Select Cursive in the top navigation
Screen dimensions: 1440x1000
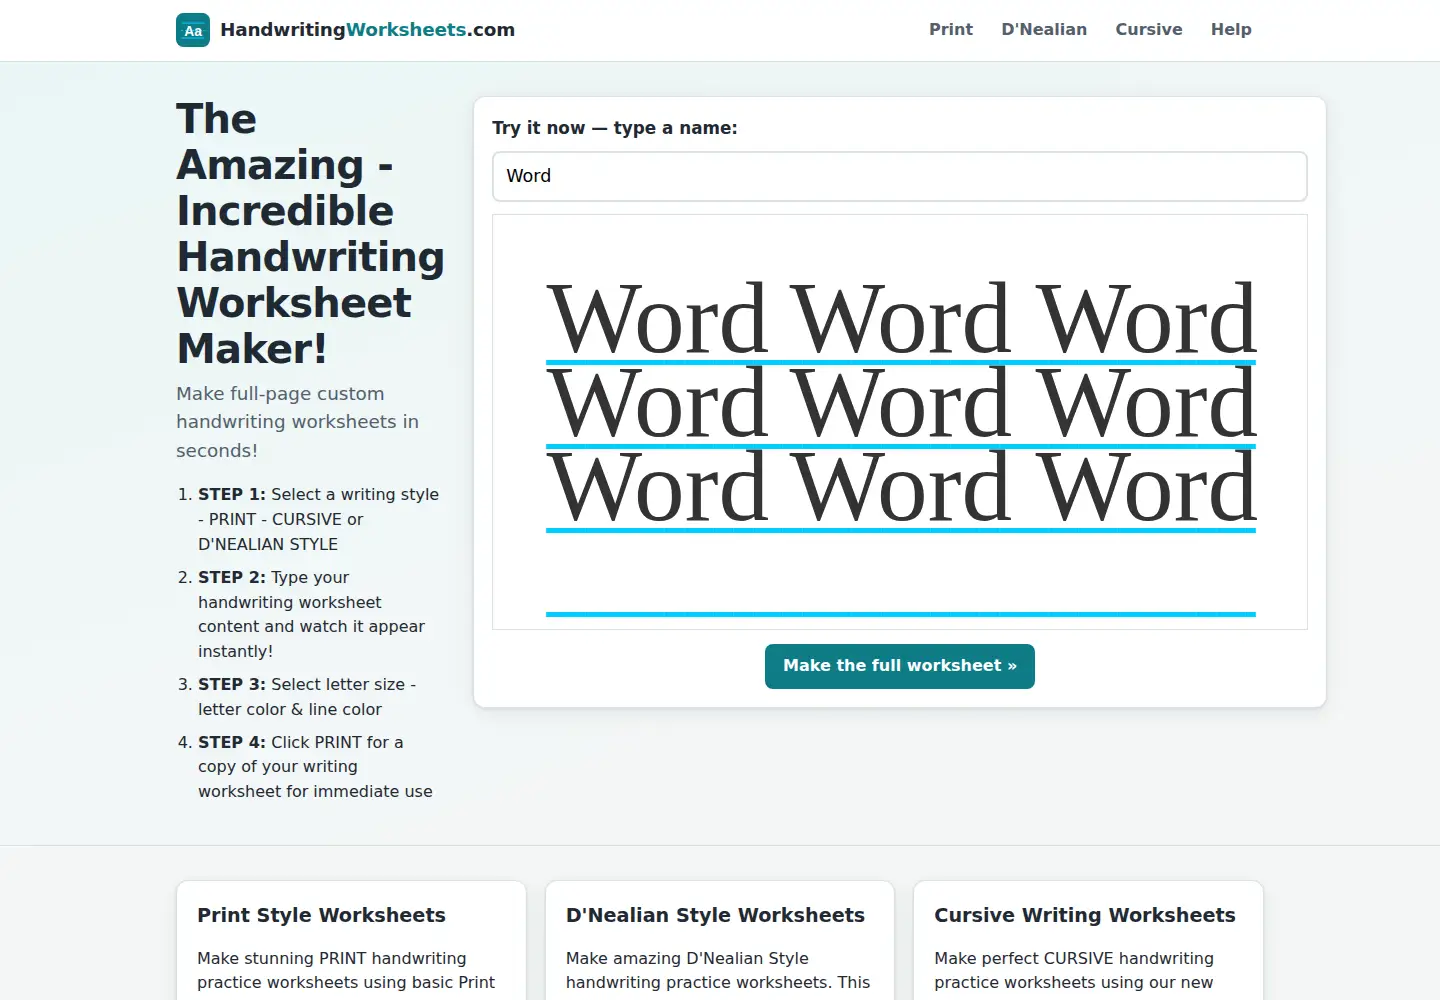[1149, 30]
